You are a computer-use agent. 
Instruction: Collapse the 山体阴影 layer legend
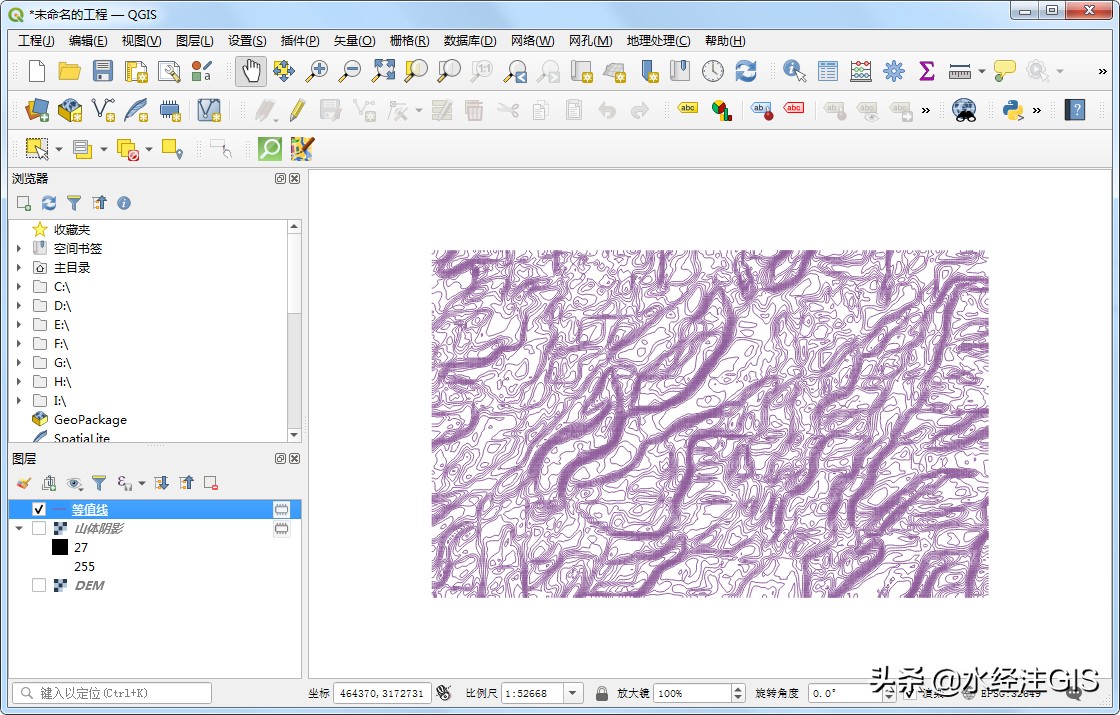(19, 529)
